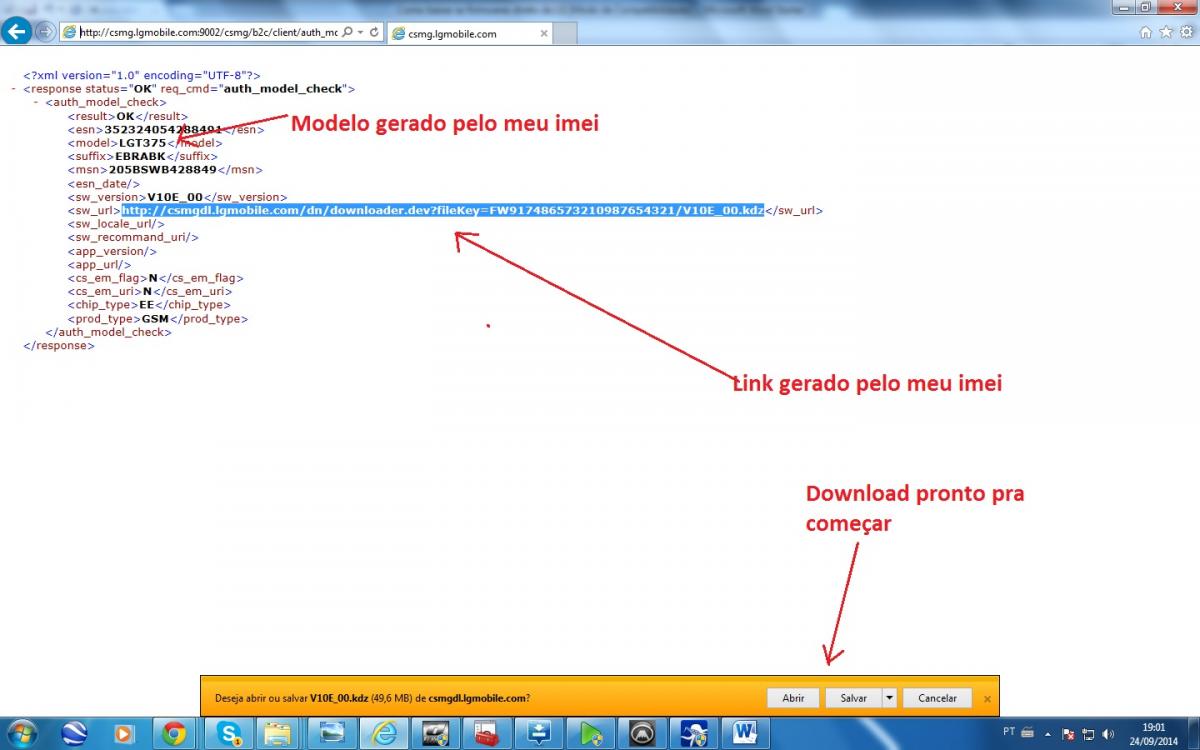
Task: Open the network tray icon
Action: 1090,734
